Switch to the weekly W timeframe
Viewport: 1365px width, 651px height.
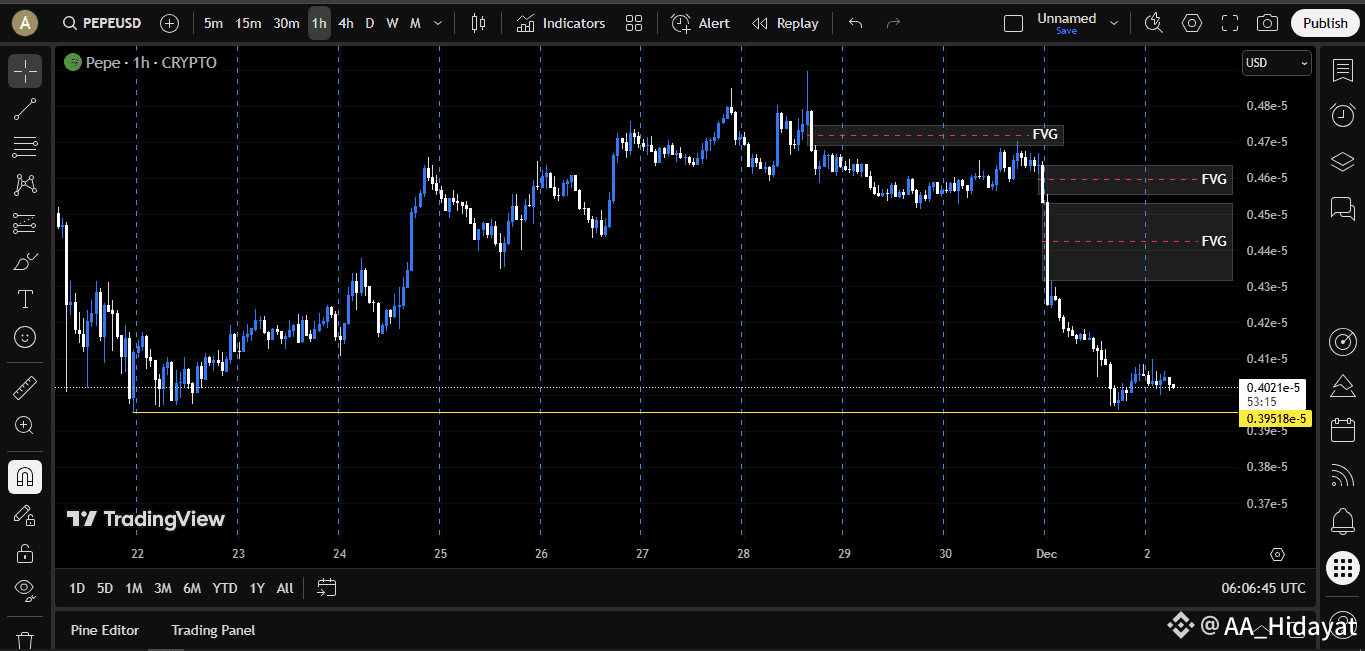tap(392, 23)
